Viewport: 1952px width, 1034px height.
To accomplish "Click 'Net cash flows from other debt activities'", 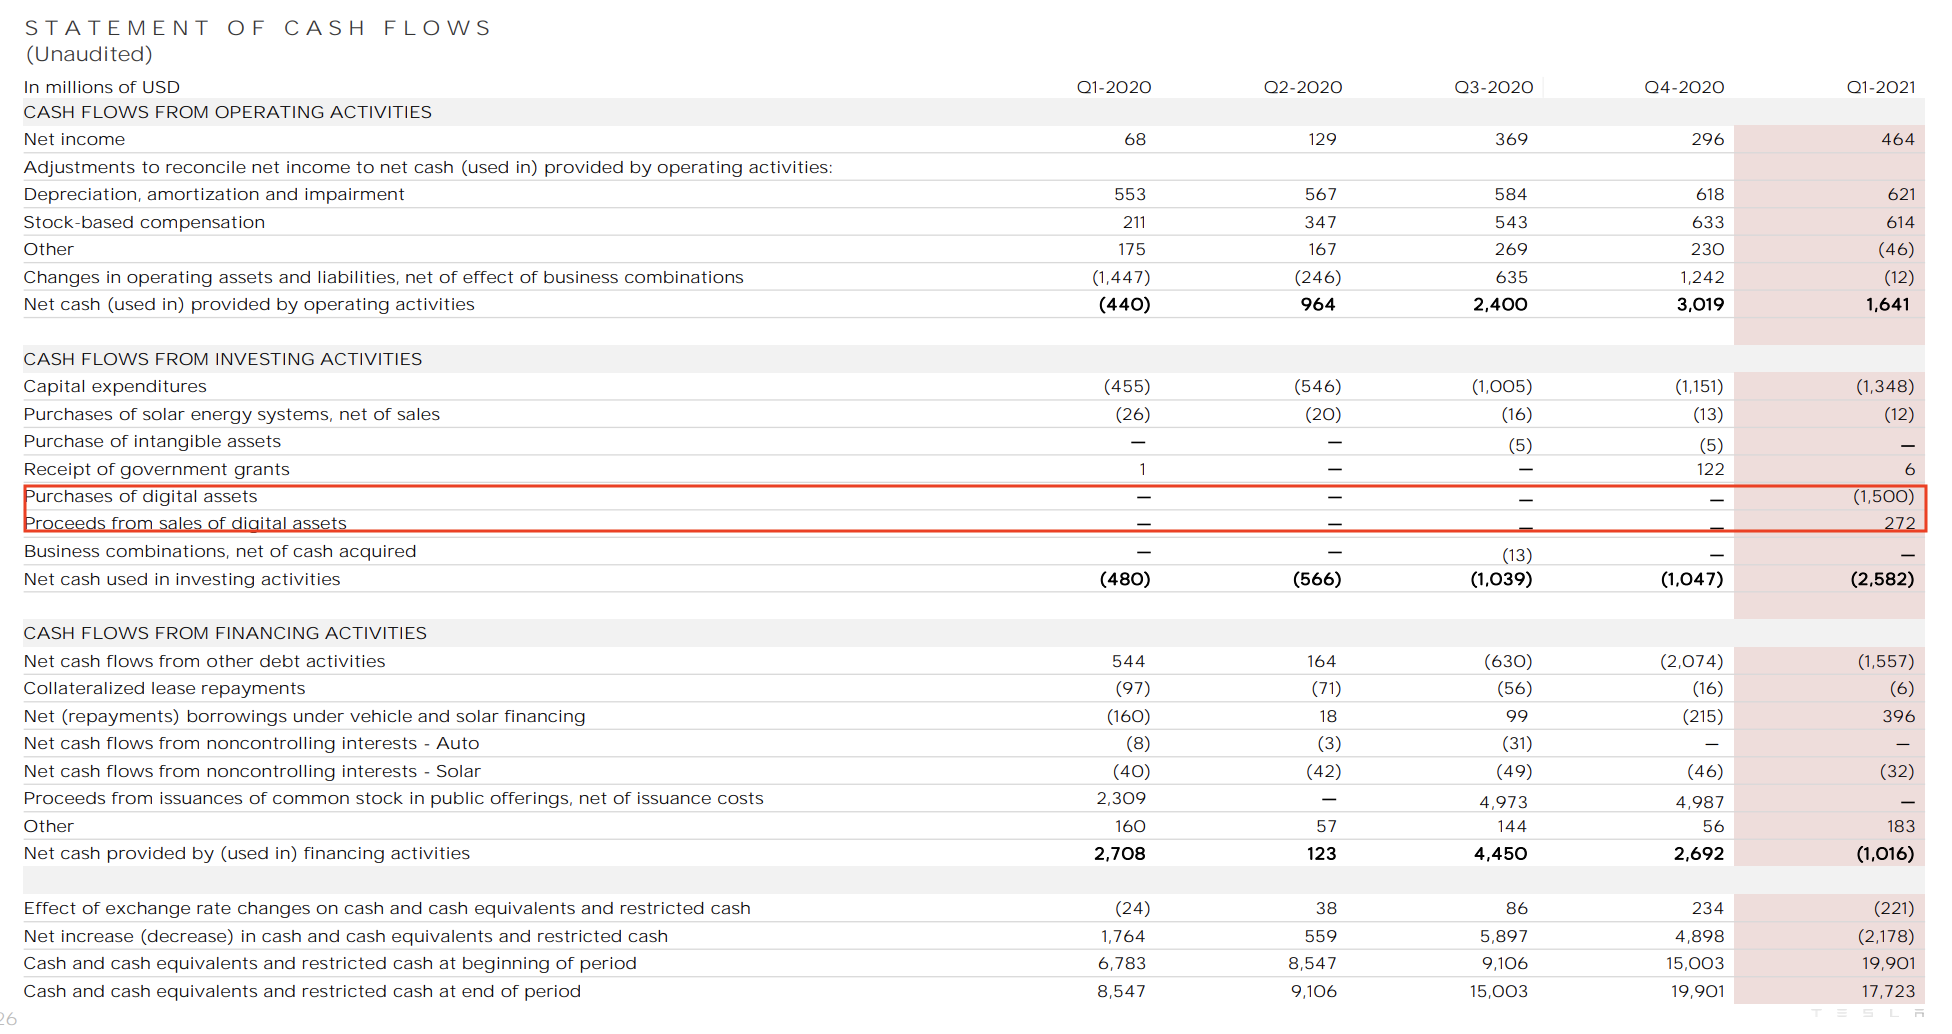I will [204, 661].
